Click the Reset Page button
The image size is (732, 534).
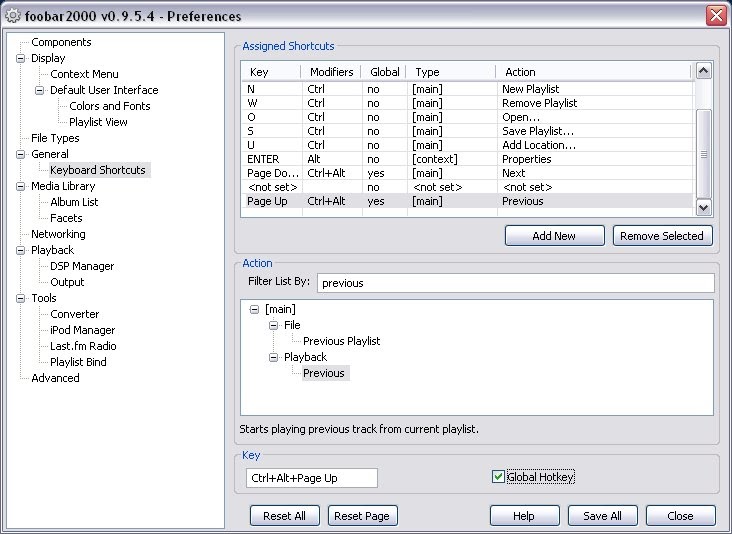click(363, 516)
